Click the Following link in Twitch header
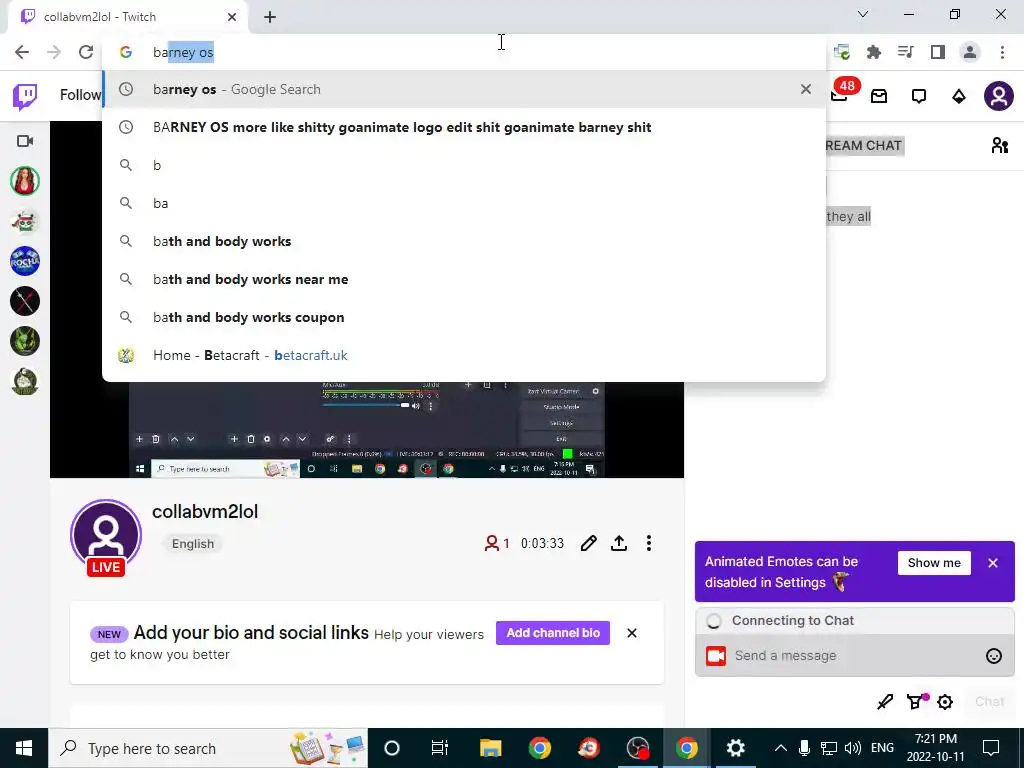 80,95
